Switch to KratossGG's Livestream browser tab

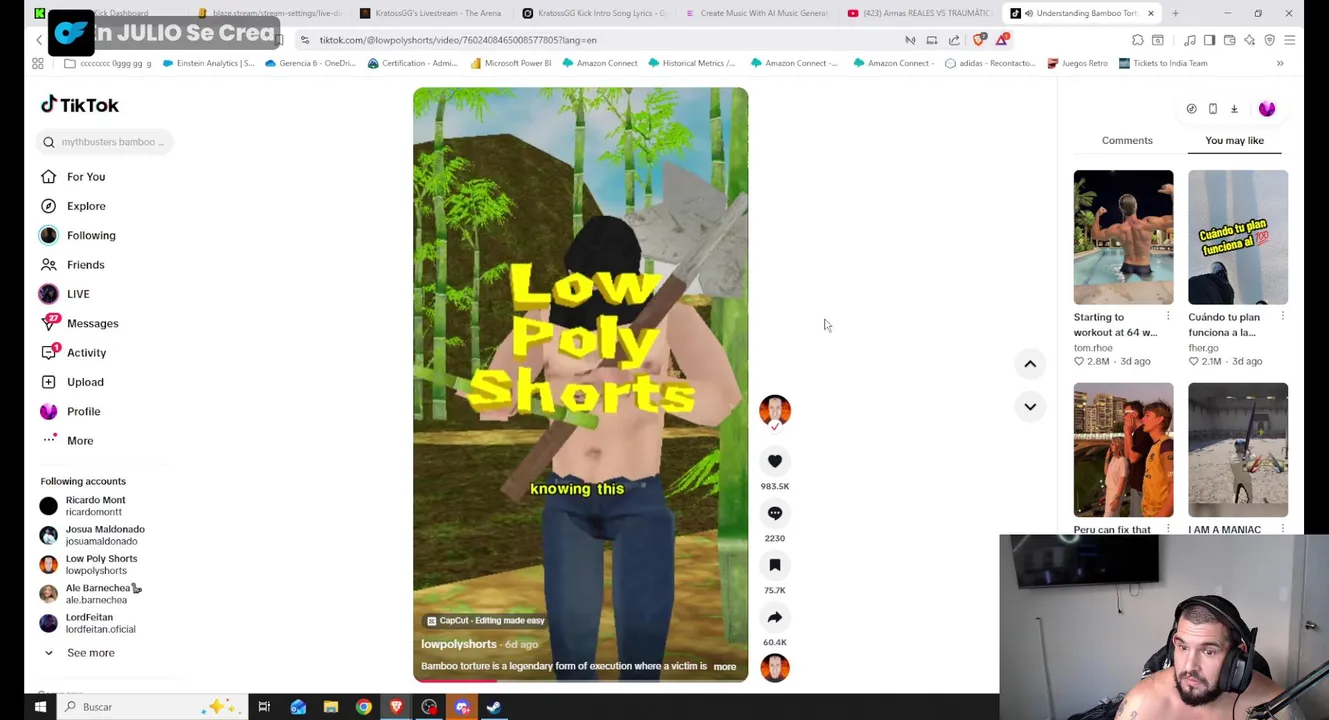430,13
